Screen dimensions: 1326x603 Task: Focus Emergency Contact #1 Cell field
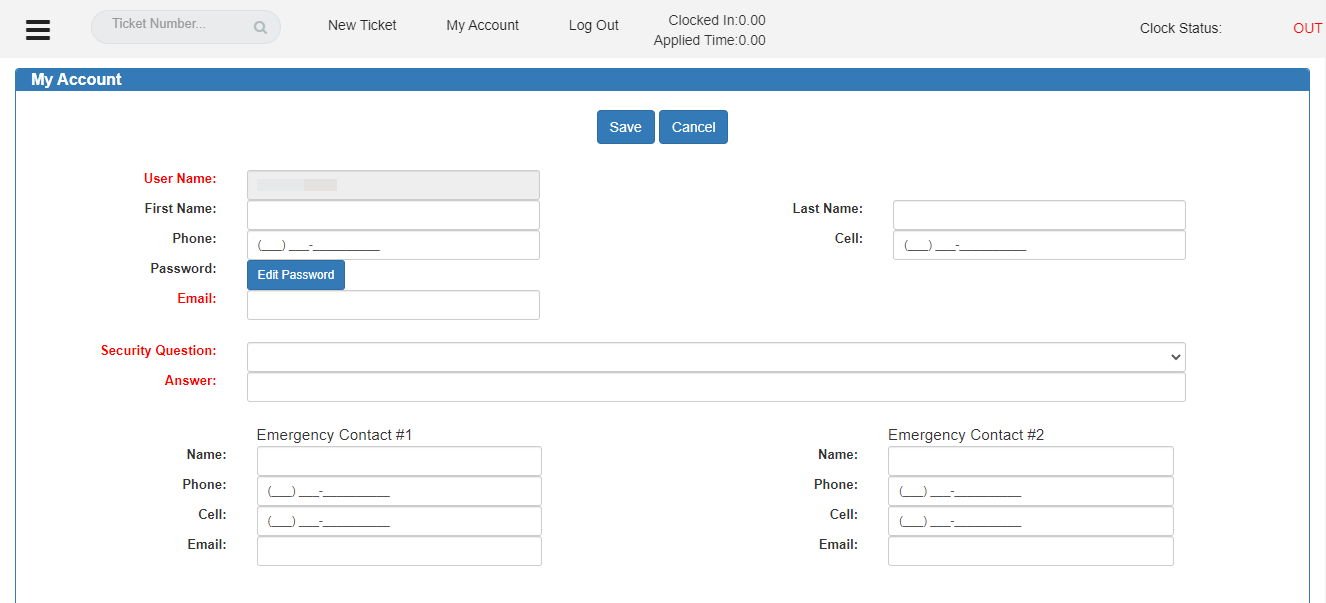pos(399,521)
